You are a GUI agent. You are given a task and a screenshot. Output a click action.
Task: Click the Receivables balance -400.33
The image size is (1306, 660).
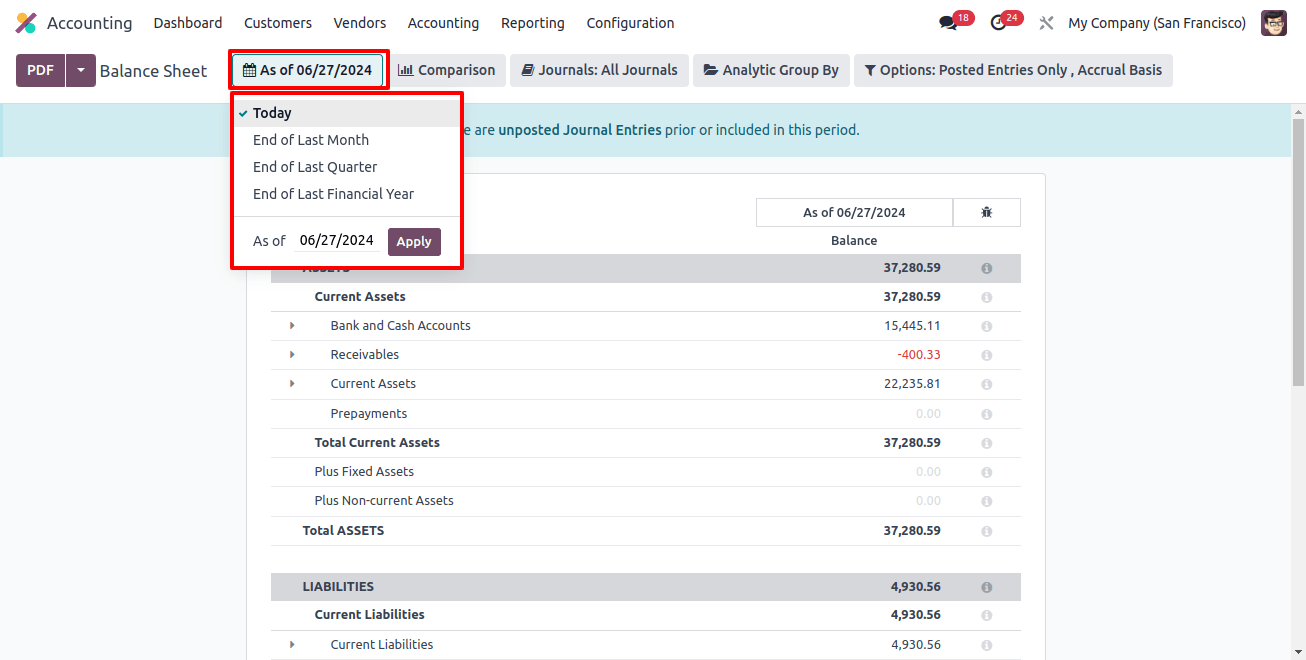tap(919, 355)
